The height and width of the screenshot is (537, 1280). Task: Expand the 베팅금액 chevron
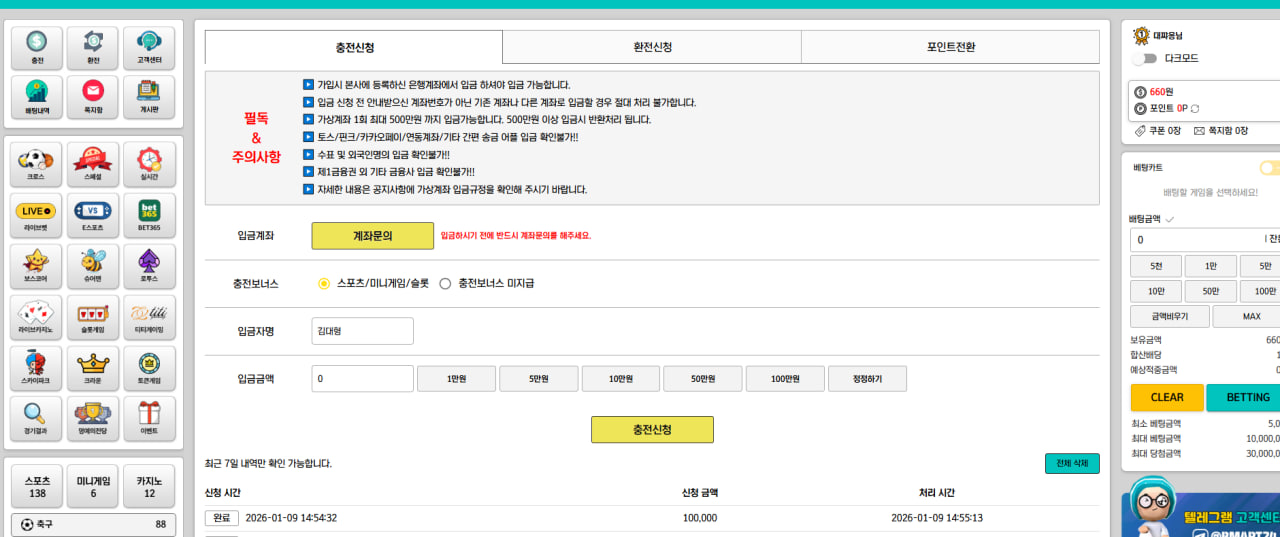(x=1170, y=219)
